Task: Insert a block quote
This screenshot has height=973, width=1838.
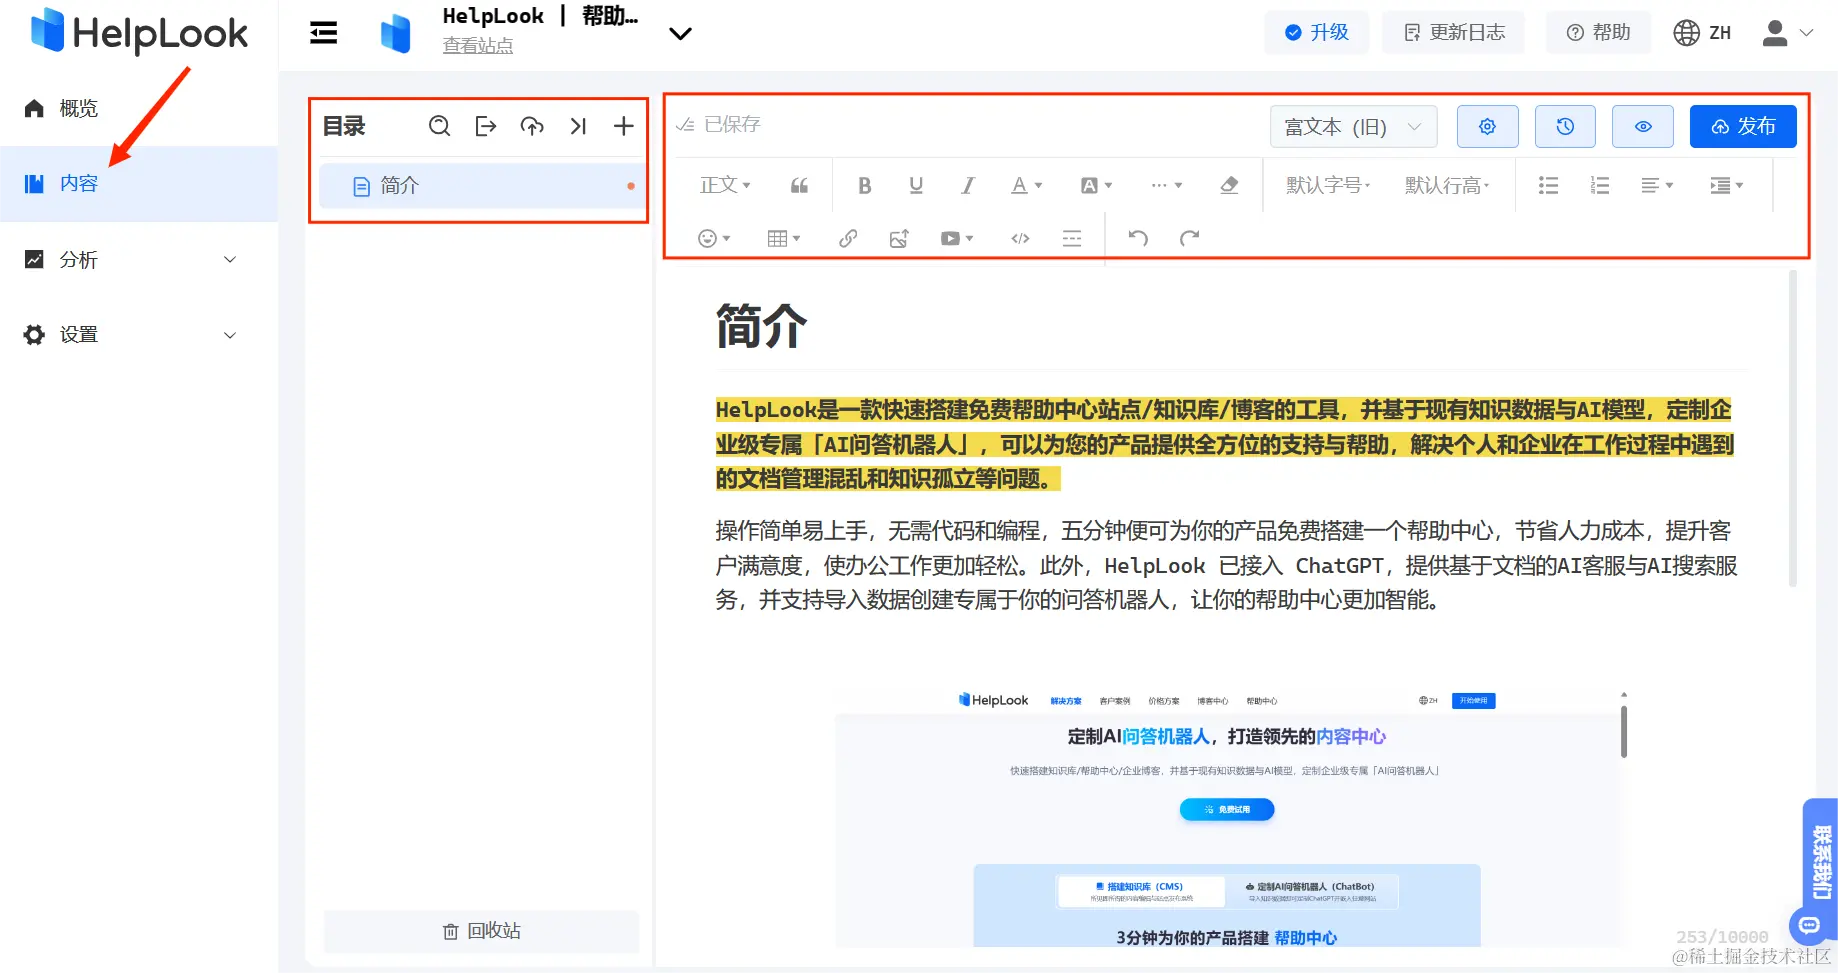Action: pos(799,185)
